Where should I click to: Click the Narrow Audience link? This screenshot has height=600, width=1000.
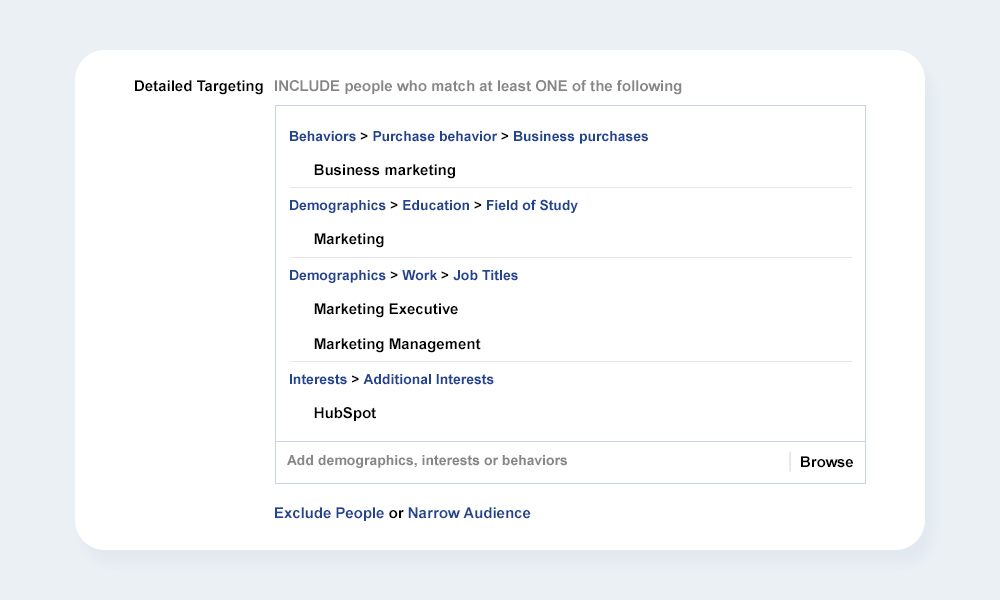point(469,513)
